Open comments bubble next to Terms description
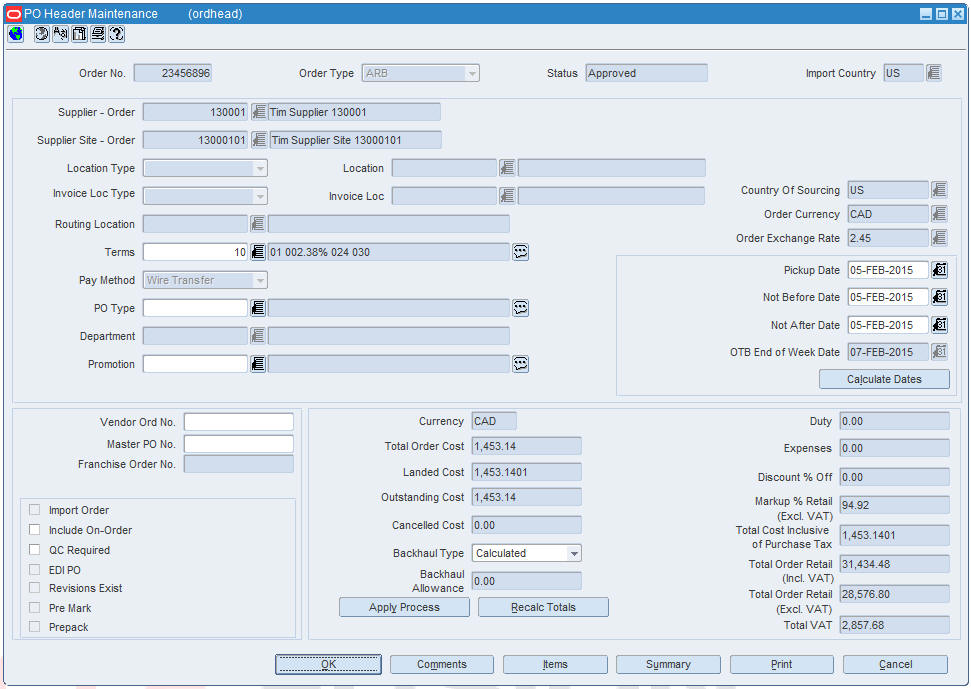 coord(520,252)
